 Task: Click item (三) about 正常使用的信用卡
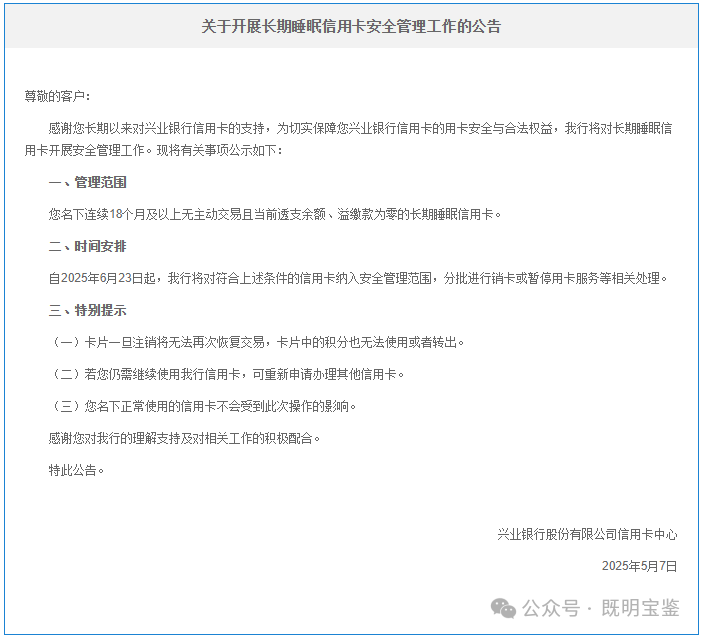(x=203, y=406)
